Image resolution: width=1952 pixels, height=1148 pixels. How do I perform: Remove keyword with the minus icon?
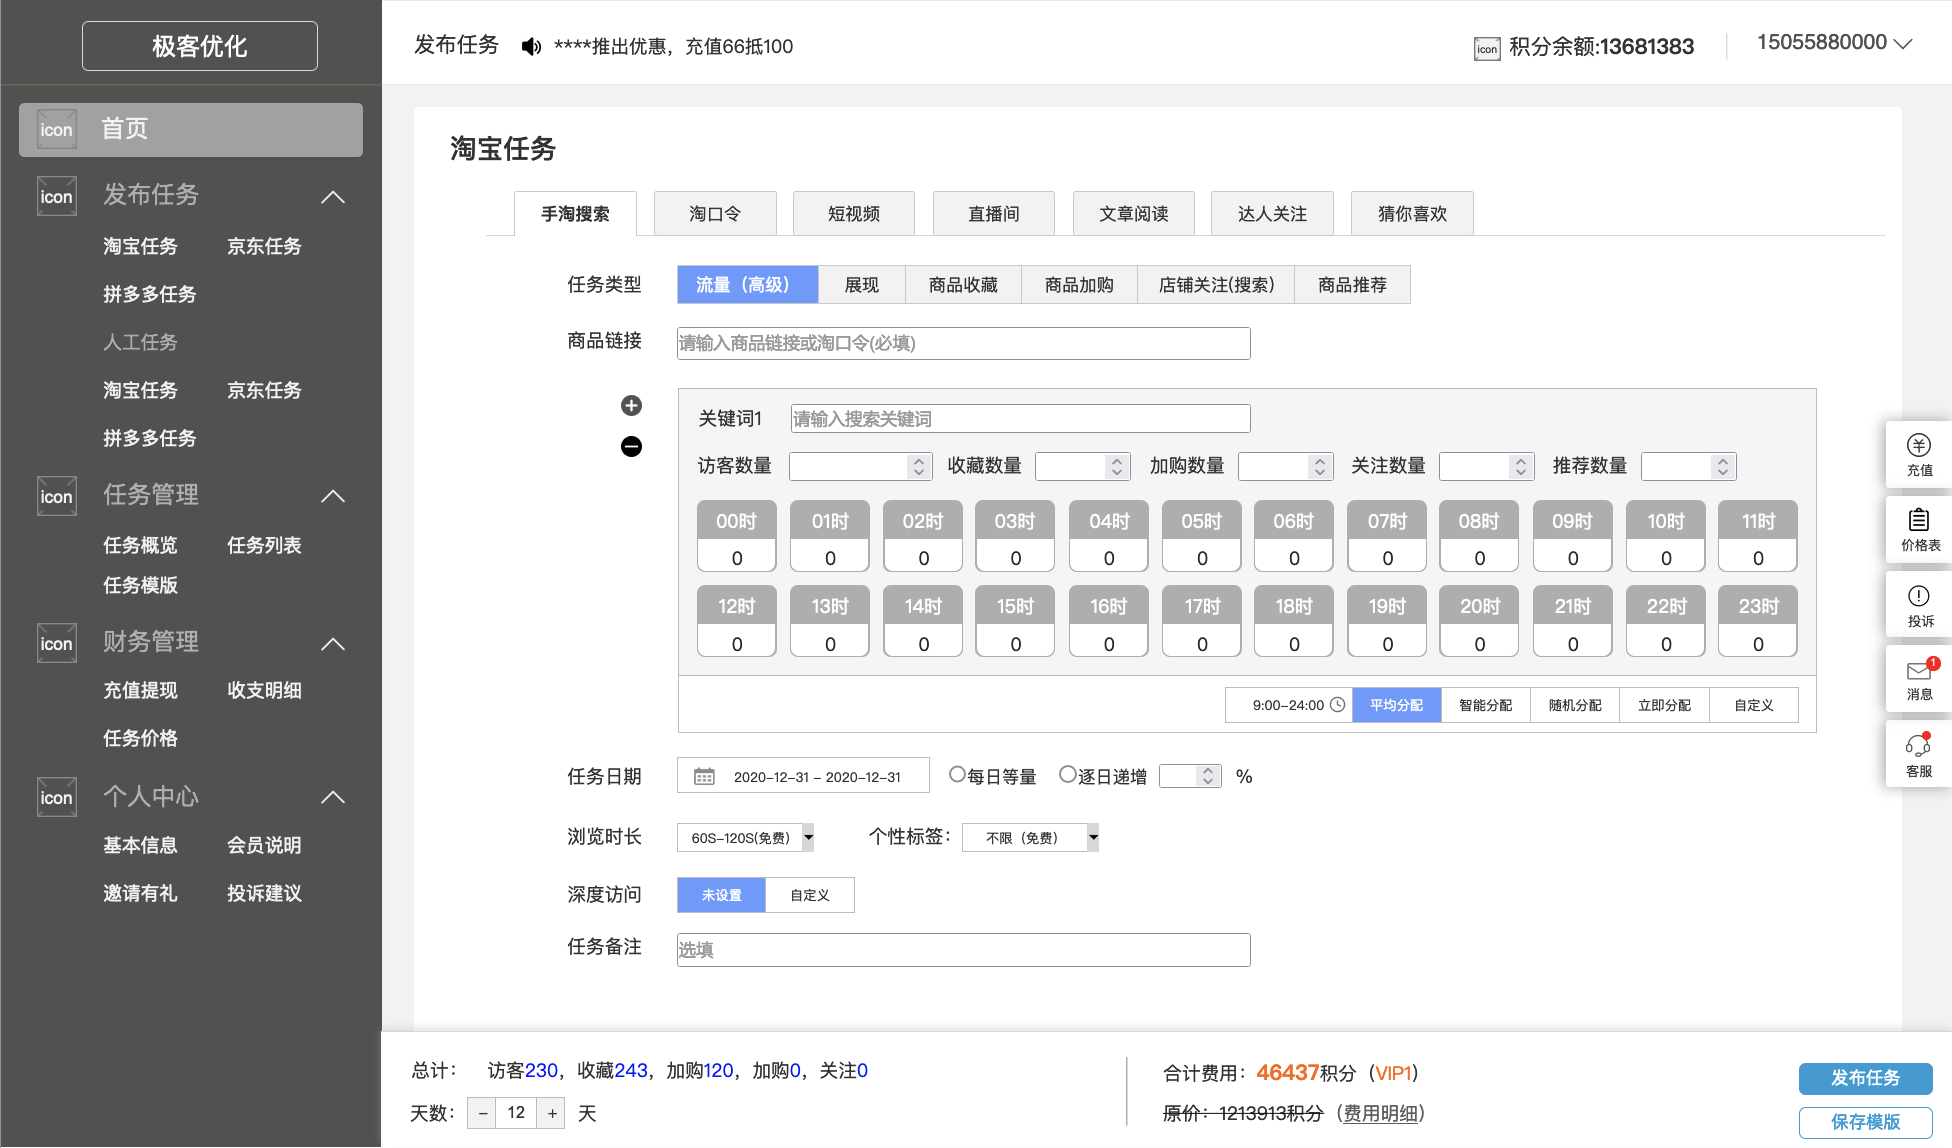[631, 446]
